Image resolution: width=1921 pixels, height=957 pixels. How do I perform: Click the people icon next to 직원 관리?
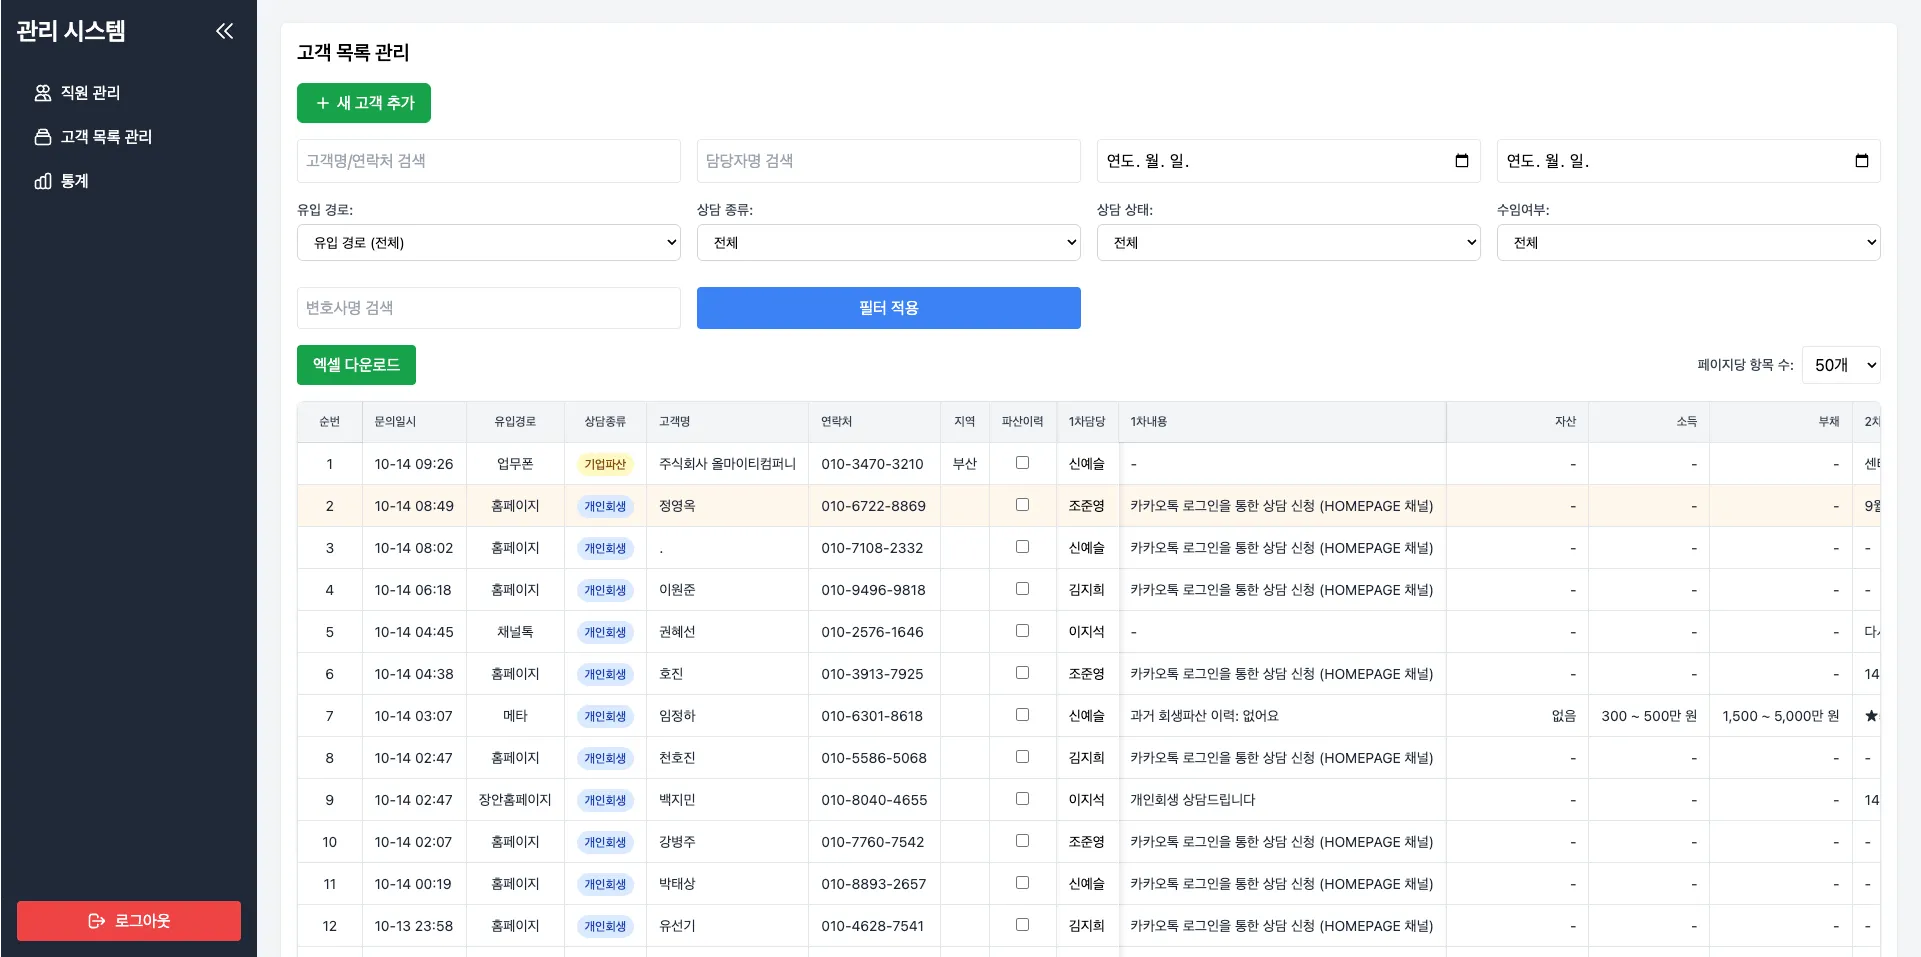click(x=43, y=92)
